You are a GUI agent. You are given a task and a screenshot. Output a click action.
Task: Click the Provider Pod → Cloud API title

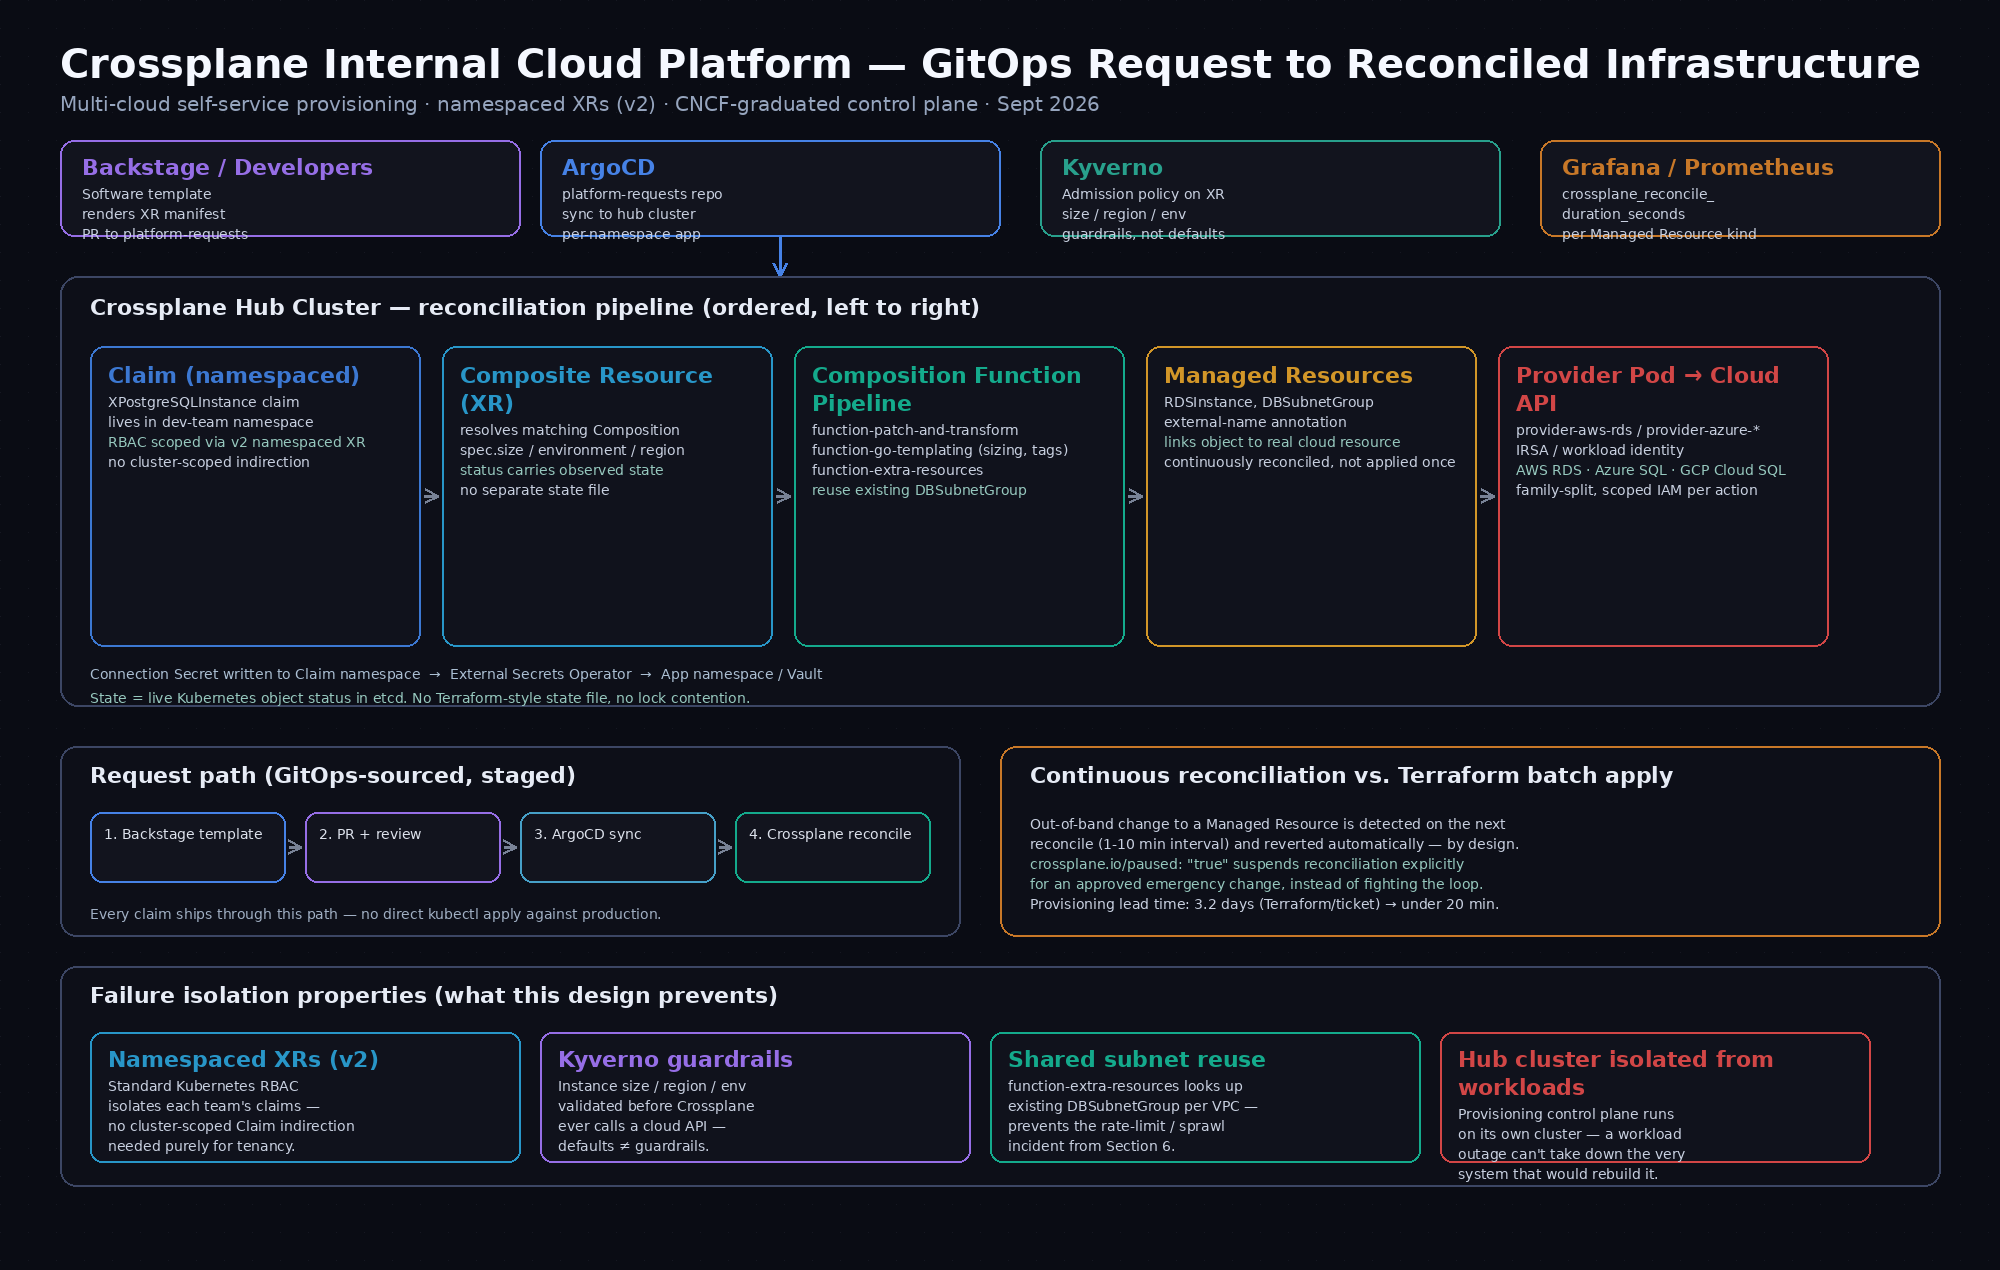click(1647, 390)
